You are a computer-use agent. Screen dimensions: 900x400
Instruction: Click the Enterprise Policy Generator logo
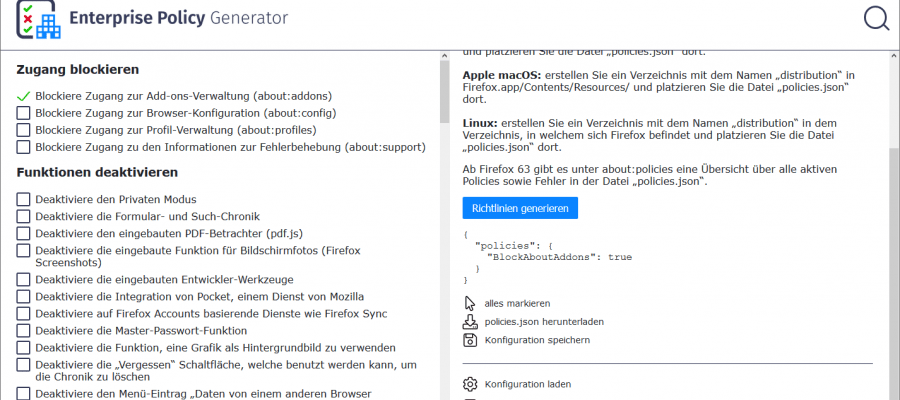pyautogui.click(x=39, y=19)
